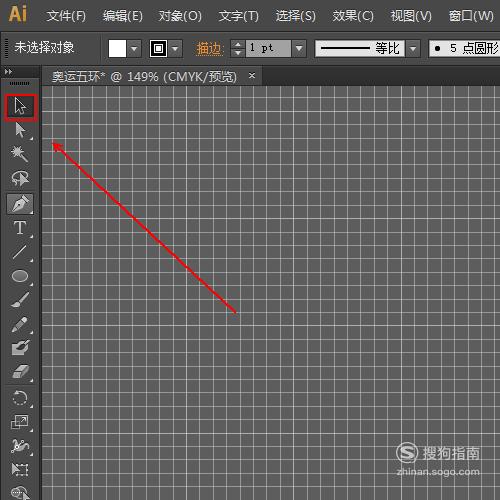
Task: Click the 未选择对象 status label
Action: (x=44, y=47)
